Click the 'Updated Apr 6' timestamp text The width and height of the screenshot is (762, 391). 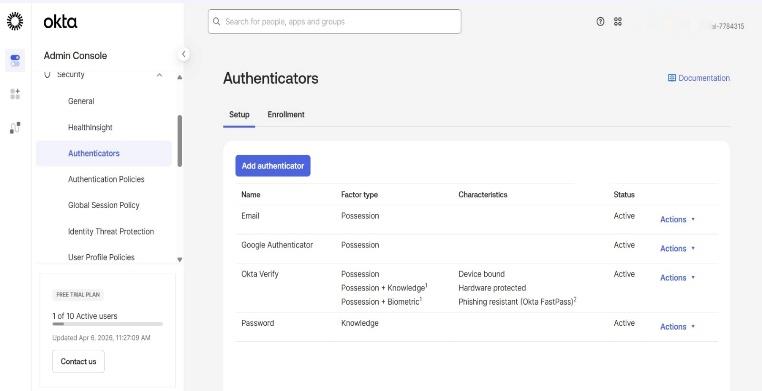(x=102, y=338)
